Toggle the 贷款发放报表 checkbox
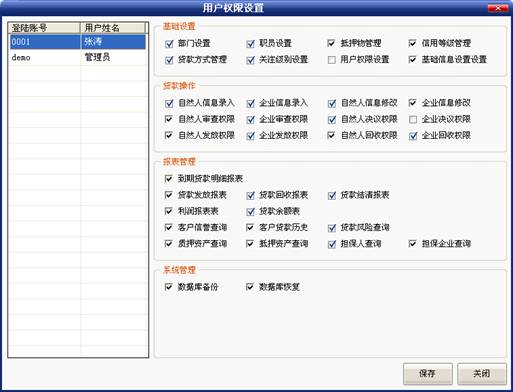The image size is (513, 392). coord(169,195)
